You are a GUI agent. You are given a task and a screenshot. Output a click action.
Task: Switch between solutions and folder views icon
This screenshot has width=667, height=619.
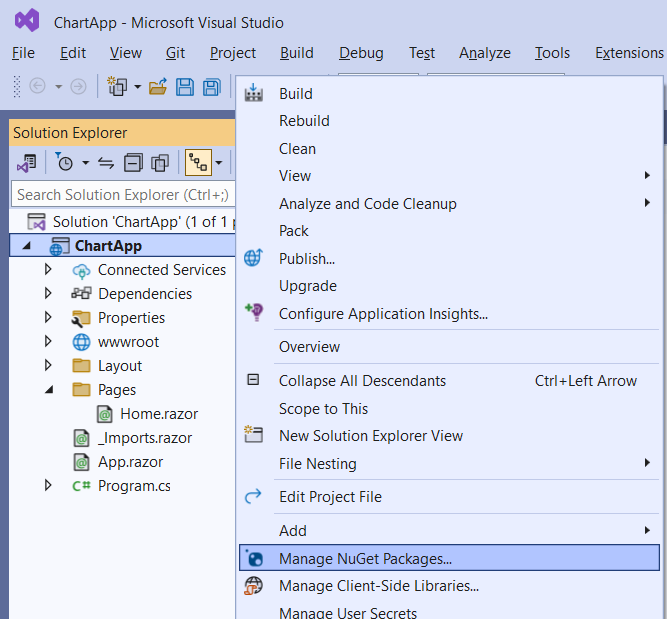pos(26,163)
